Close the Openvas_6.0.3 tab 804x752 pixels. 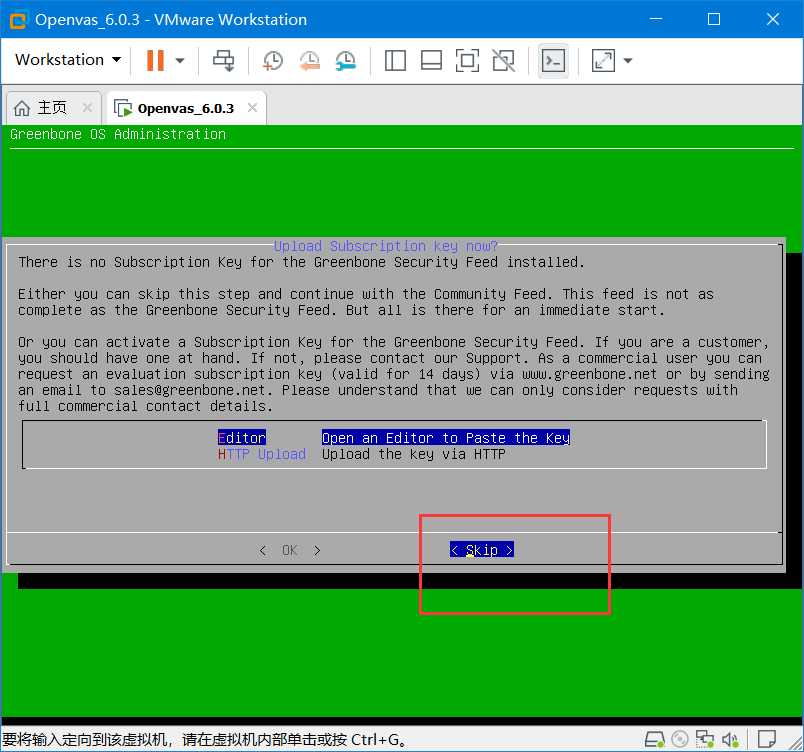click(252, 108)
